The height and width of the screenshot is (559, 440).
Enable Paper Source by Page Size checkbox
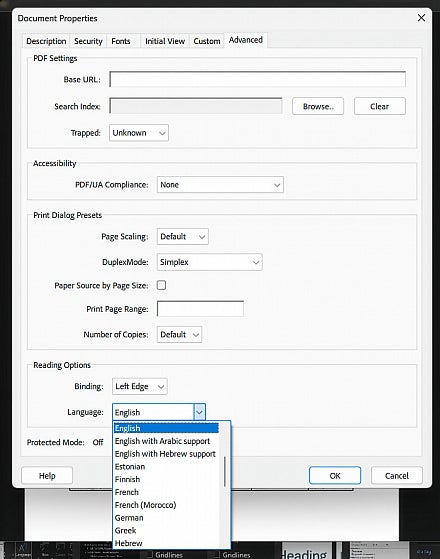coord(162,285)
